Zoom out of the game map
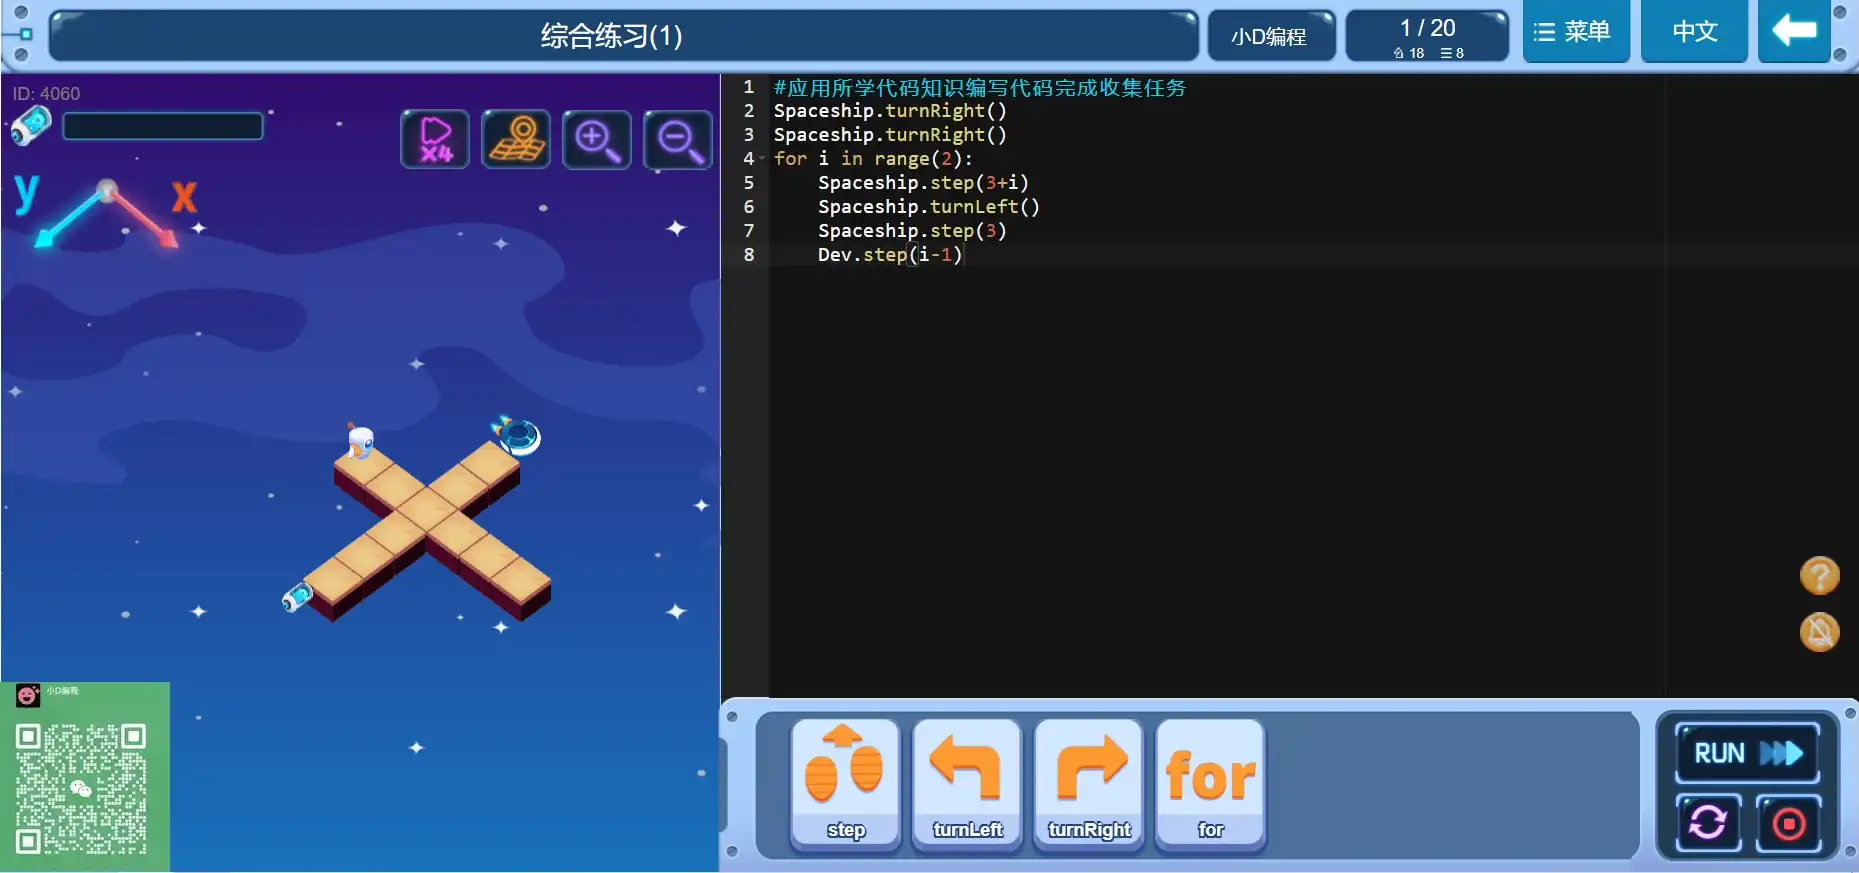This screenshot has width=1859, height=873. coord(678,139)
